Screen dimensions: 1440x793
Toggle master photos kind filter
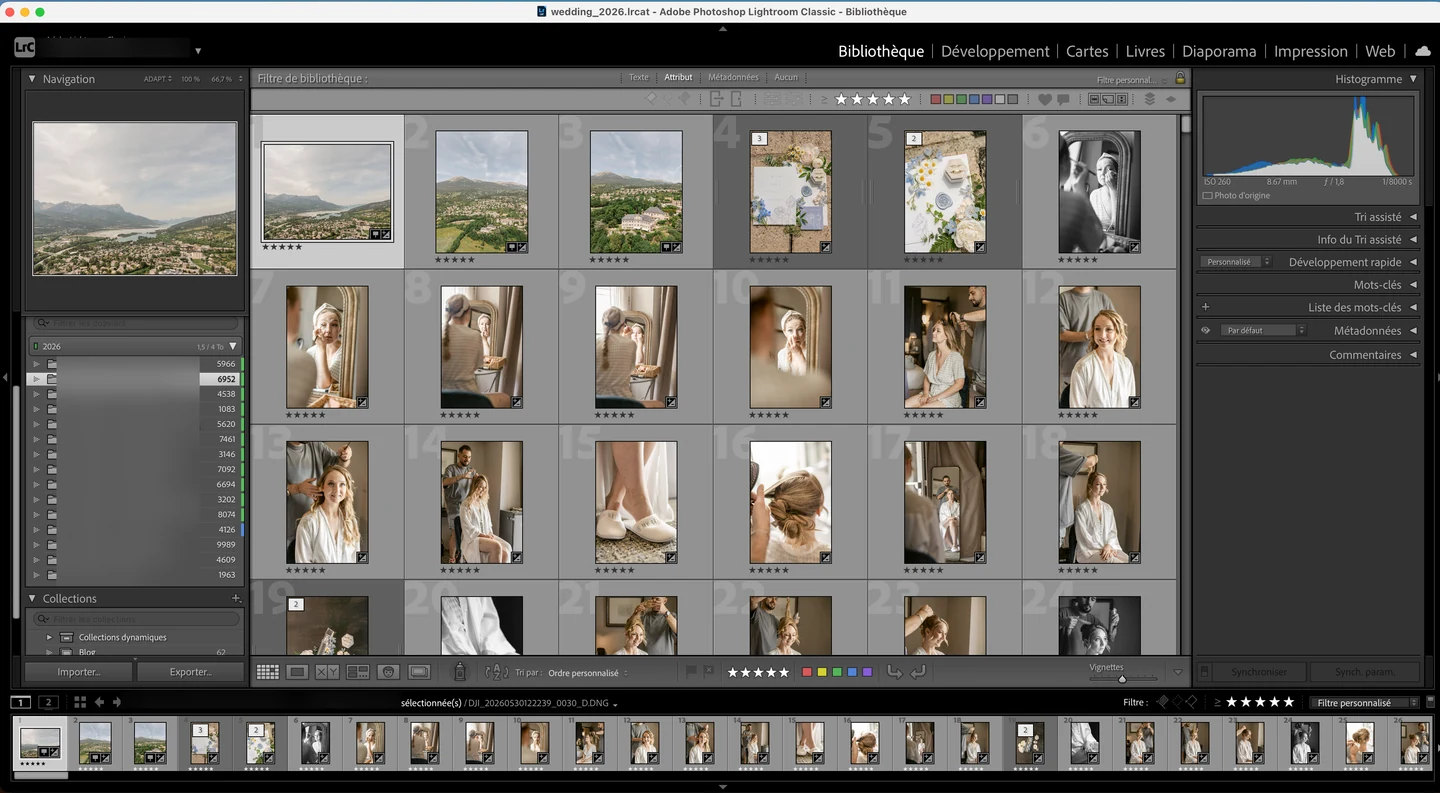1094,99
